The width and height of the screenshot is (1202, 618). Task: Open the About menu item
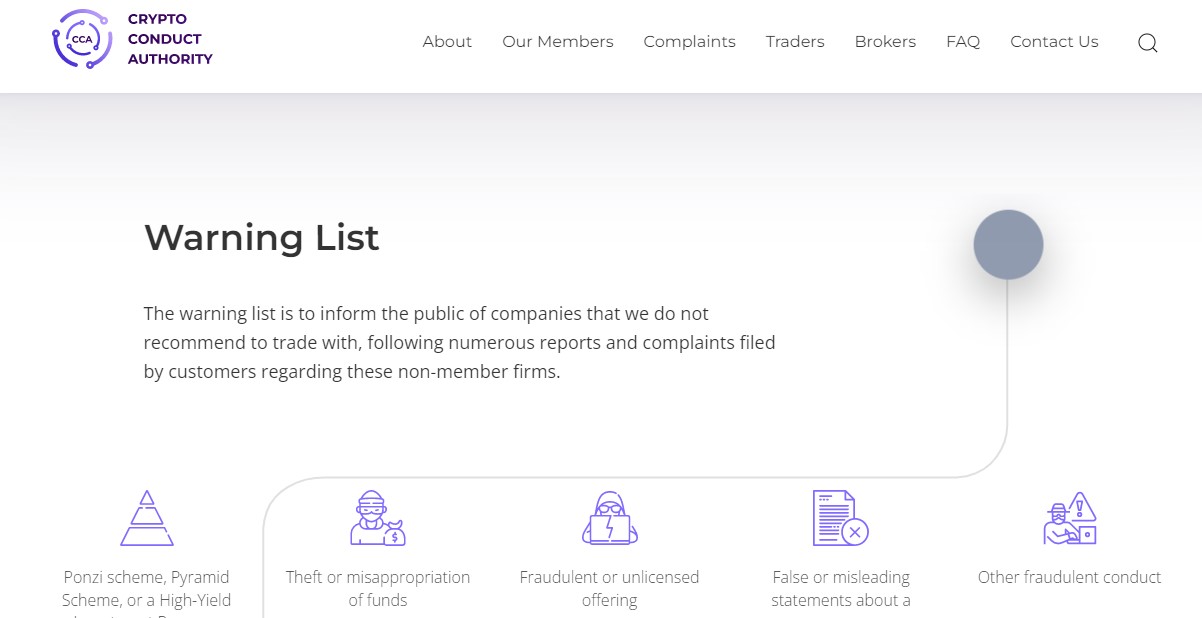447,42
